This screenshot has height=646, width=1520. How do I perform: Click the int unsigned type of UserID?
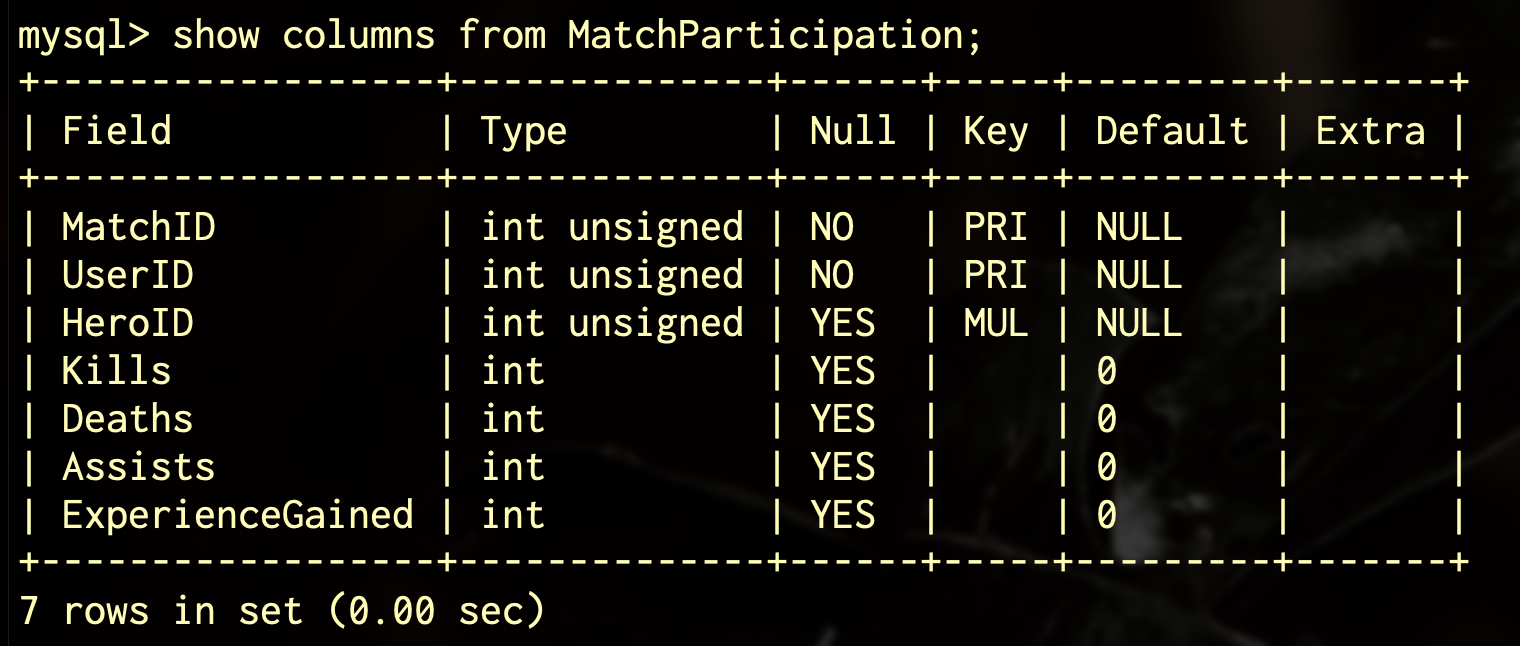[612, 276]
